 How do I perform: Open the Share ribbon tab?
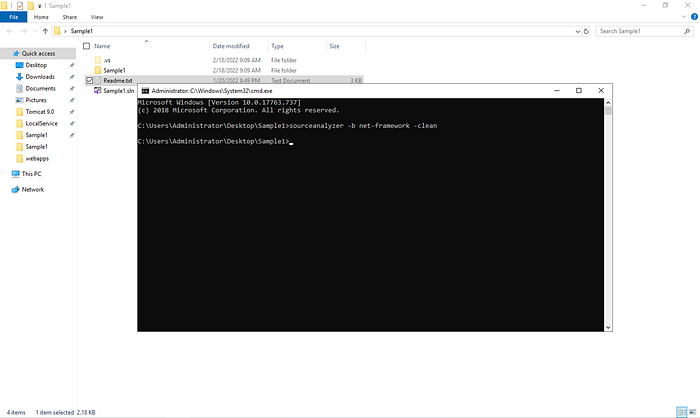tap(70, 17)
